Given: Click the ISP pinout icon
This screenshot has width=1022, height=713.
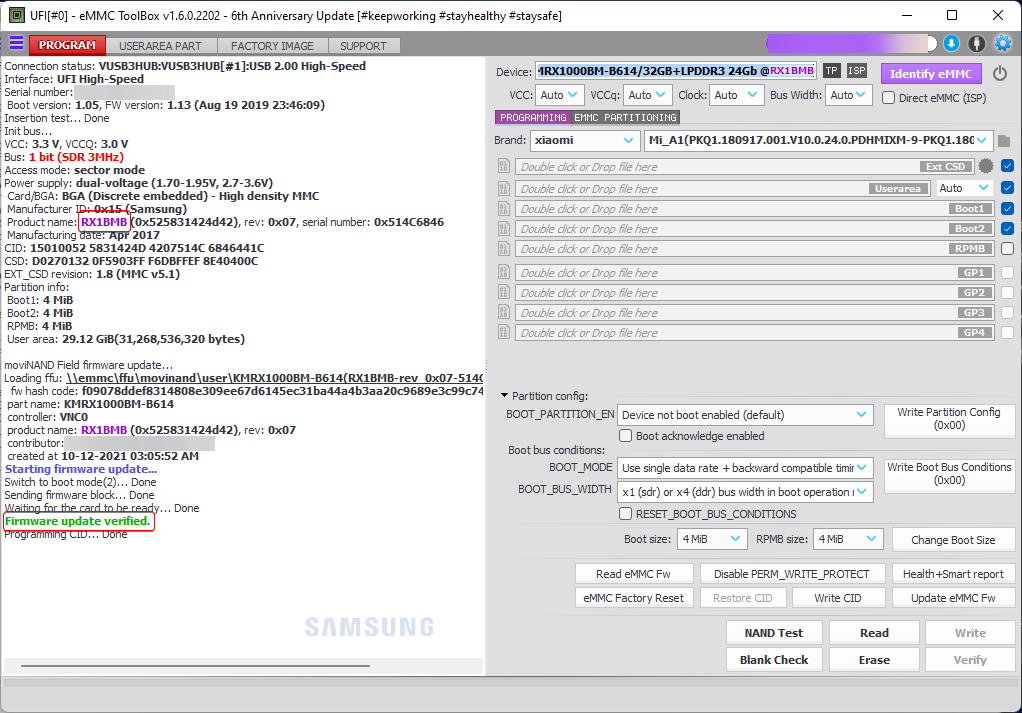Looking at the screenshot, I should pos(856,70).
